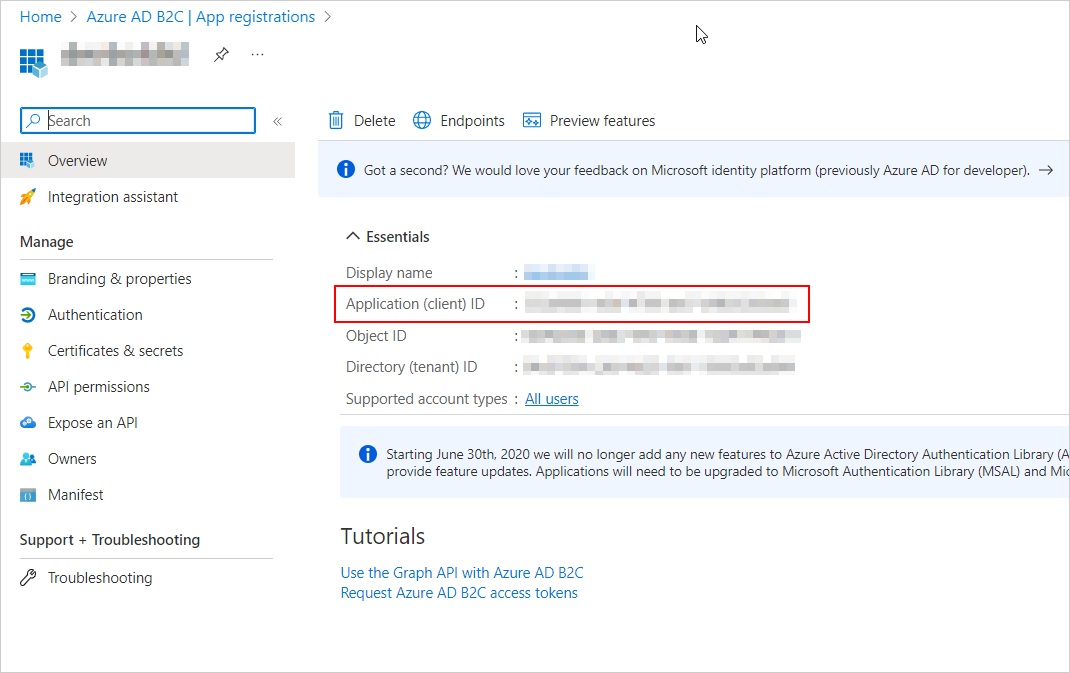Click the Preview features toolbar icon
Screen dimensions: 1070x673
[531, 120]
